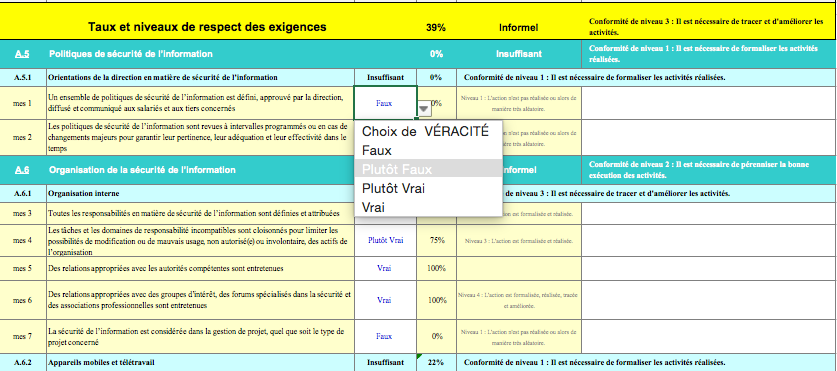Click the 0% cell in A.5.1 row
The width and height of the screenshot is (837, 371).
pyautogui.click(x=437, y=77)
